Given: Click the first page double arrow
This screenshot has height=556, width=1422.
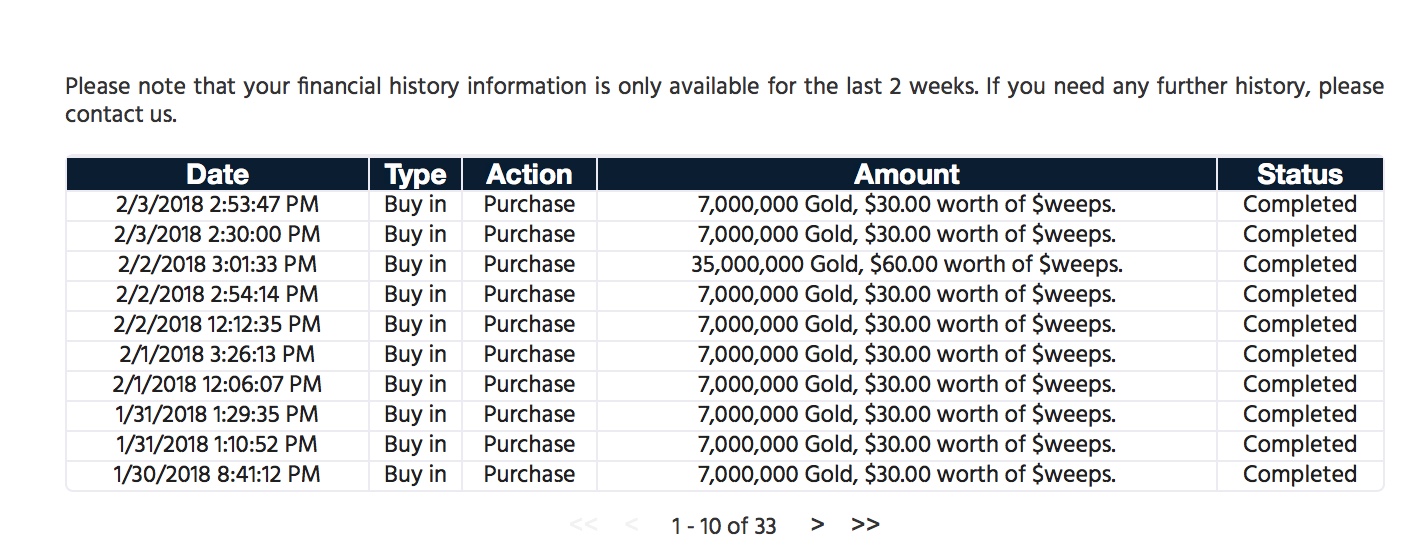Looking at the screenshot, I should coord(584,524).
